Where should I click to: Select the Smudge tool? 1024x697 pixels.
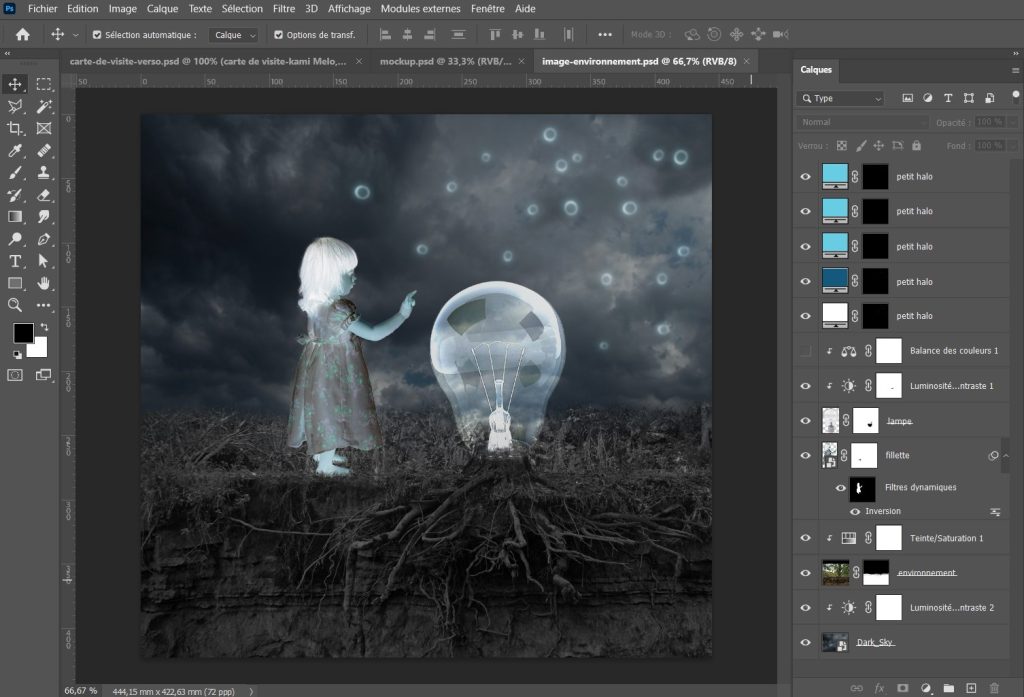click(44, 216)
